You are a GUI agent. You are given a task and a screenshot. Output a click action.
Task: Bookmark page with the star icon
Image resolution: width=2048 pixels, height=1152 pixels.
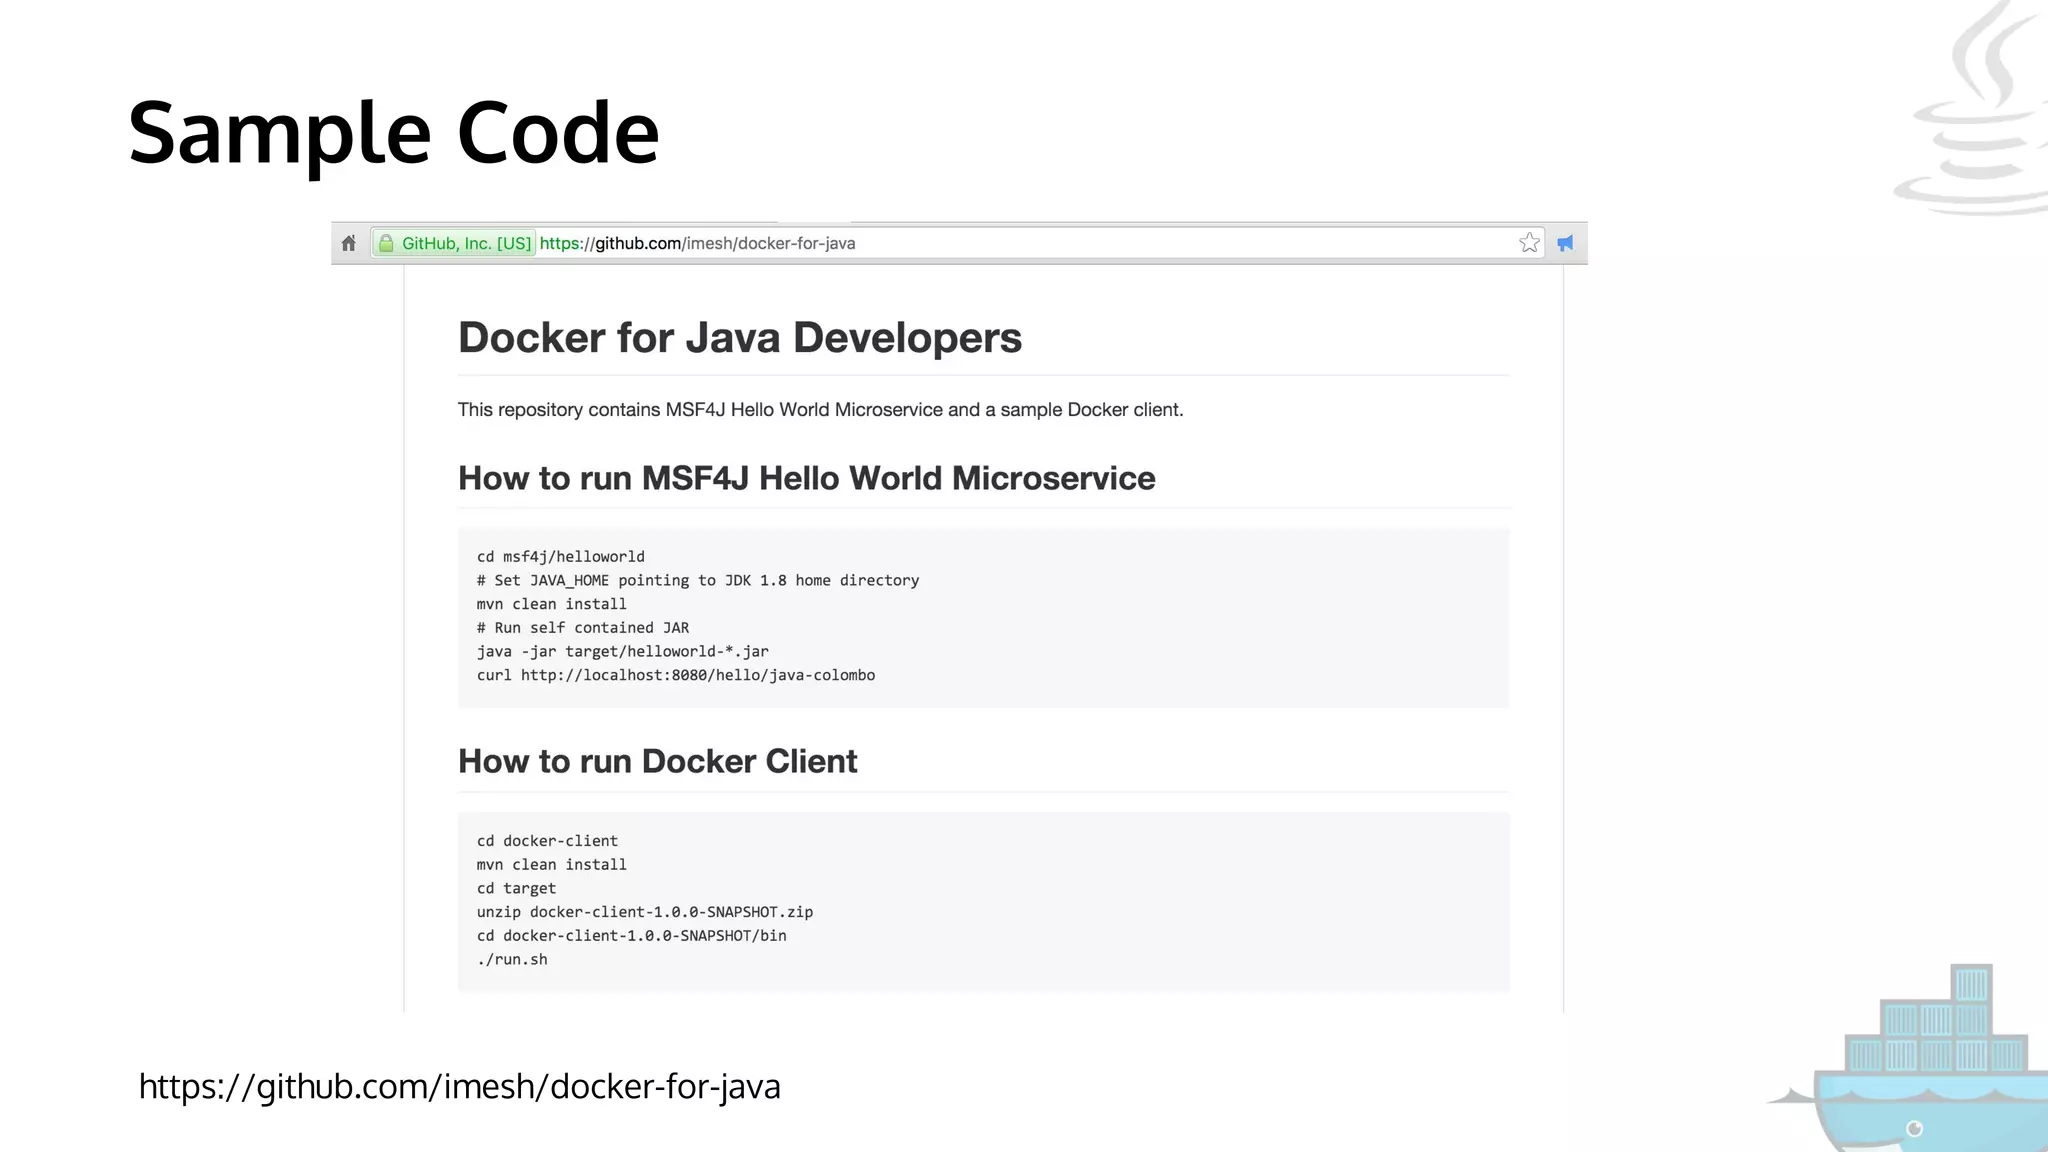[x=1529, y=243]
